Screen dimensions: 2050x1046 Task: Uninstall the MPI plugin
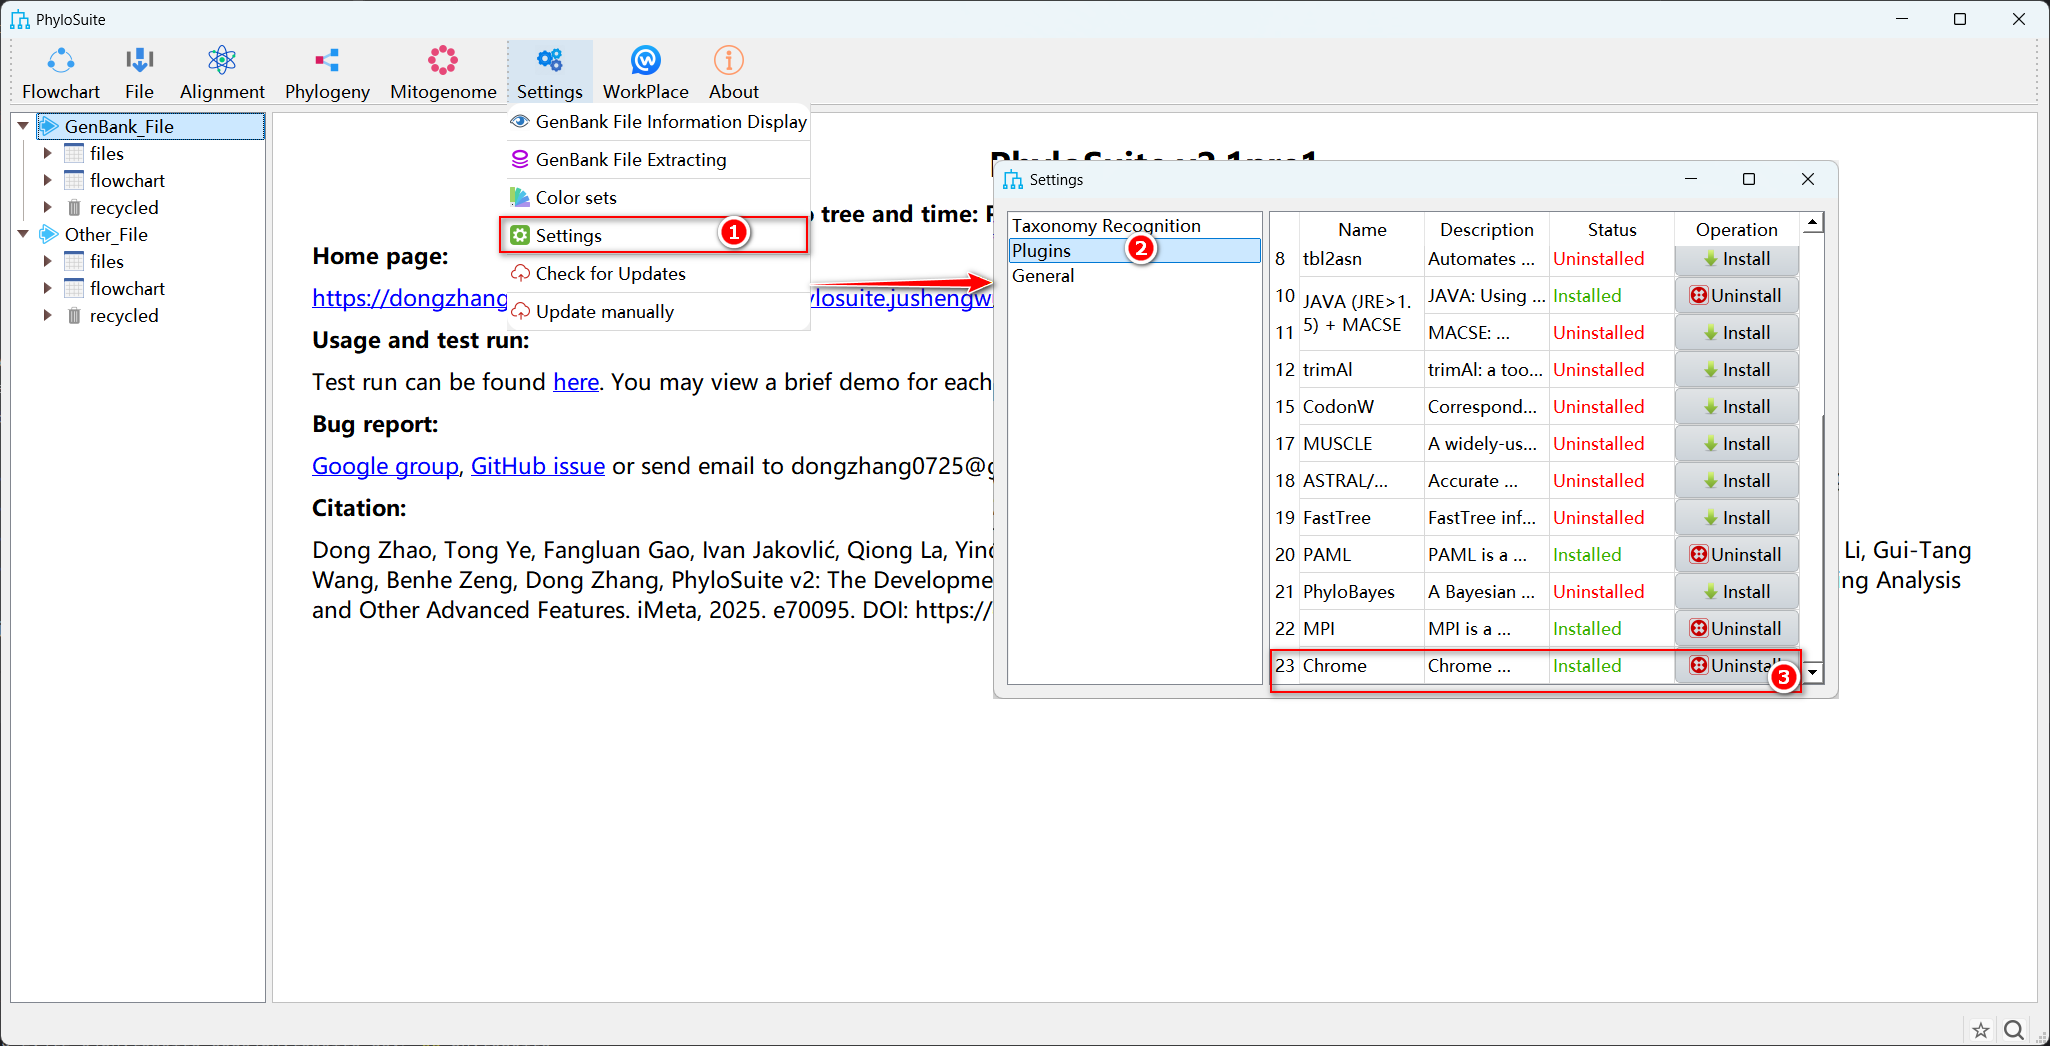pyautogui.click(x=1736, y=629)
